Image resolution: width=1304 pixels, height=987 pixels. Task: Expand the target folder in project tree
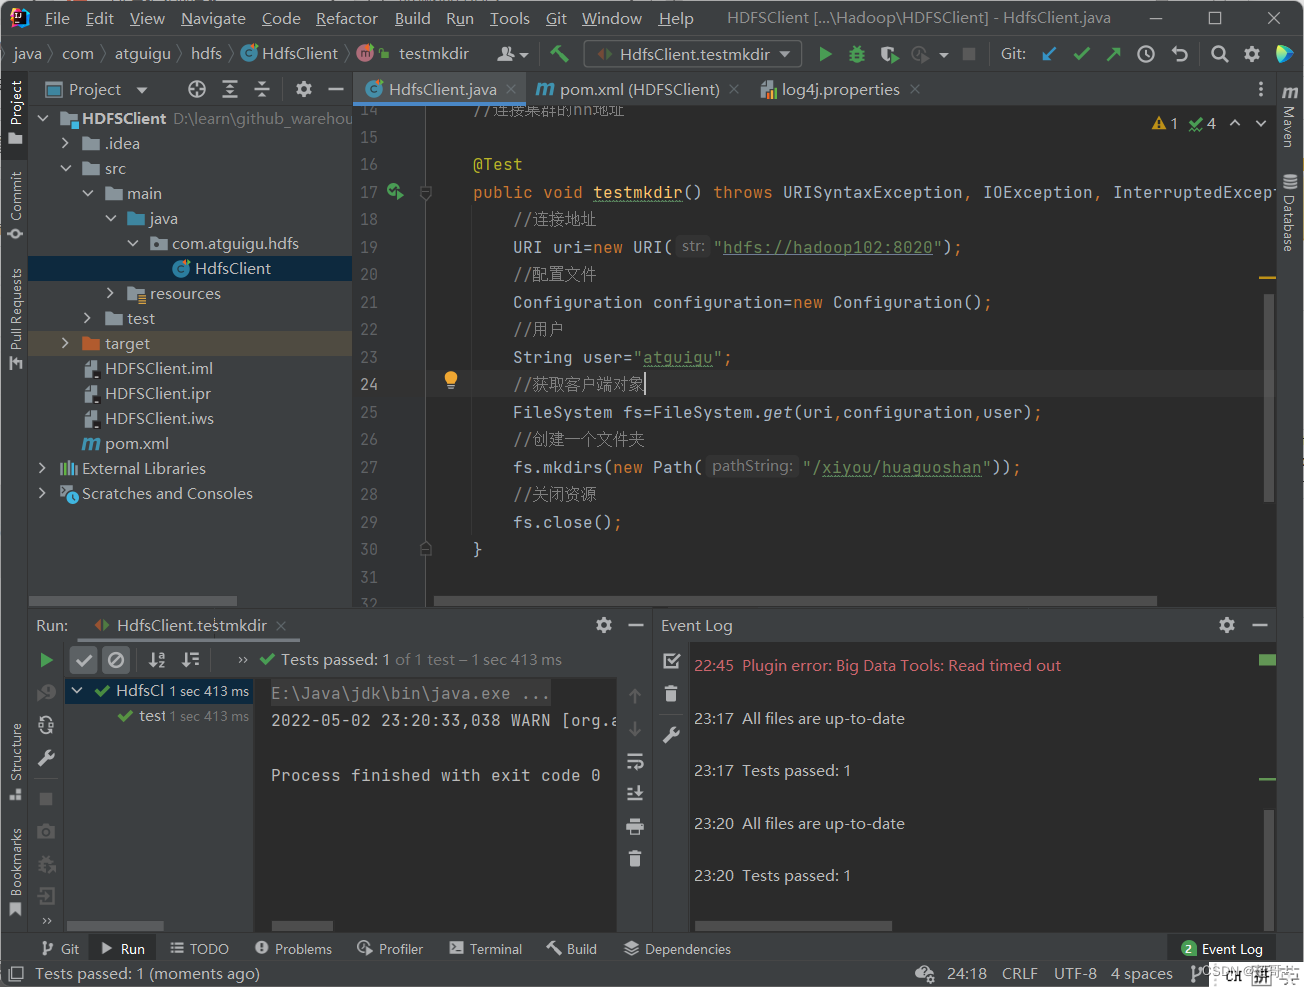pyautogui.click(x=65, y=343)
